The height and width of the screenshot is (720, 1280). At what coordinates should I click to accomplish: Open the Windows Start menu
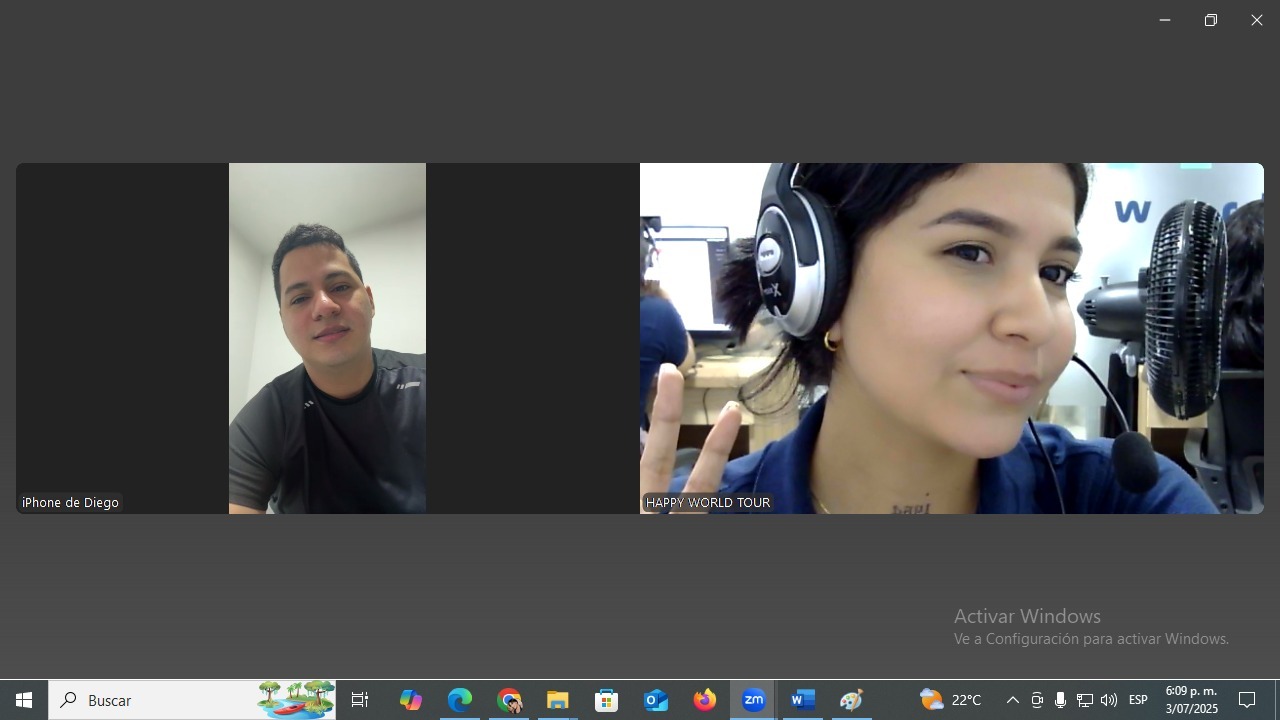click(24, 700)
